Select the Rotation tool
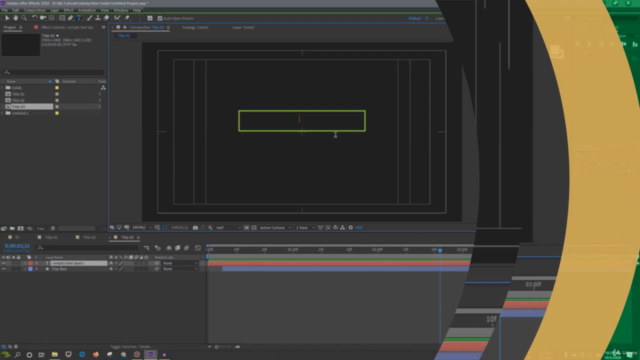 click(35, 18)
